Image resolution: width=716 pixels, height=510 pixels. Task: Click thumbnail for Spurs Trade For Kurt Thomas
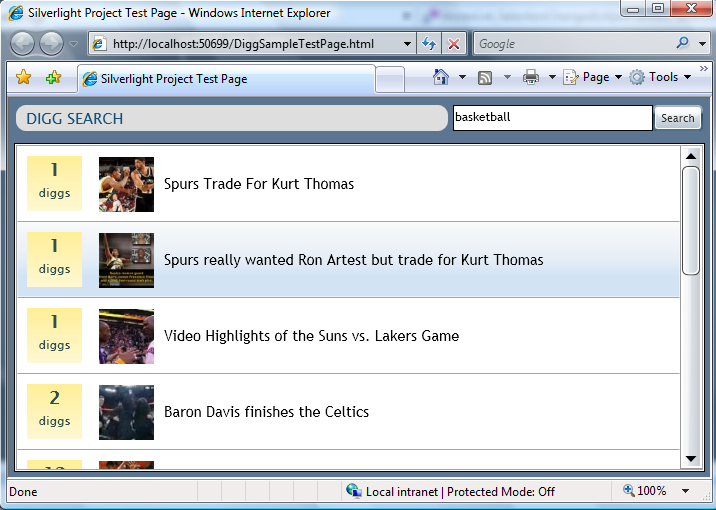[x=126, y=184]
